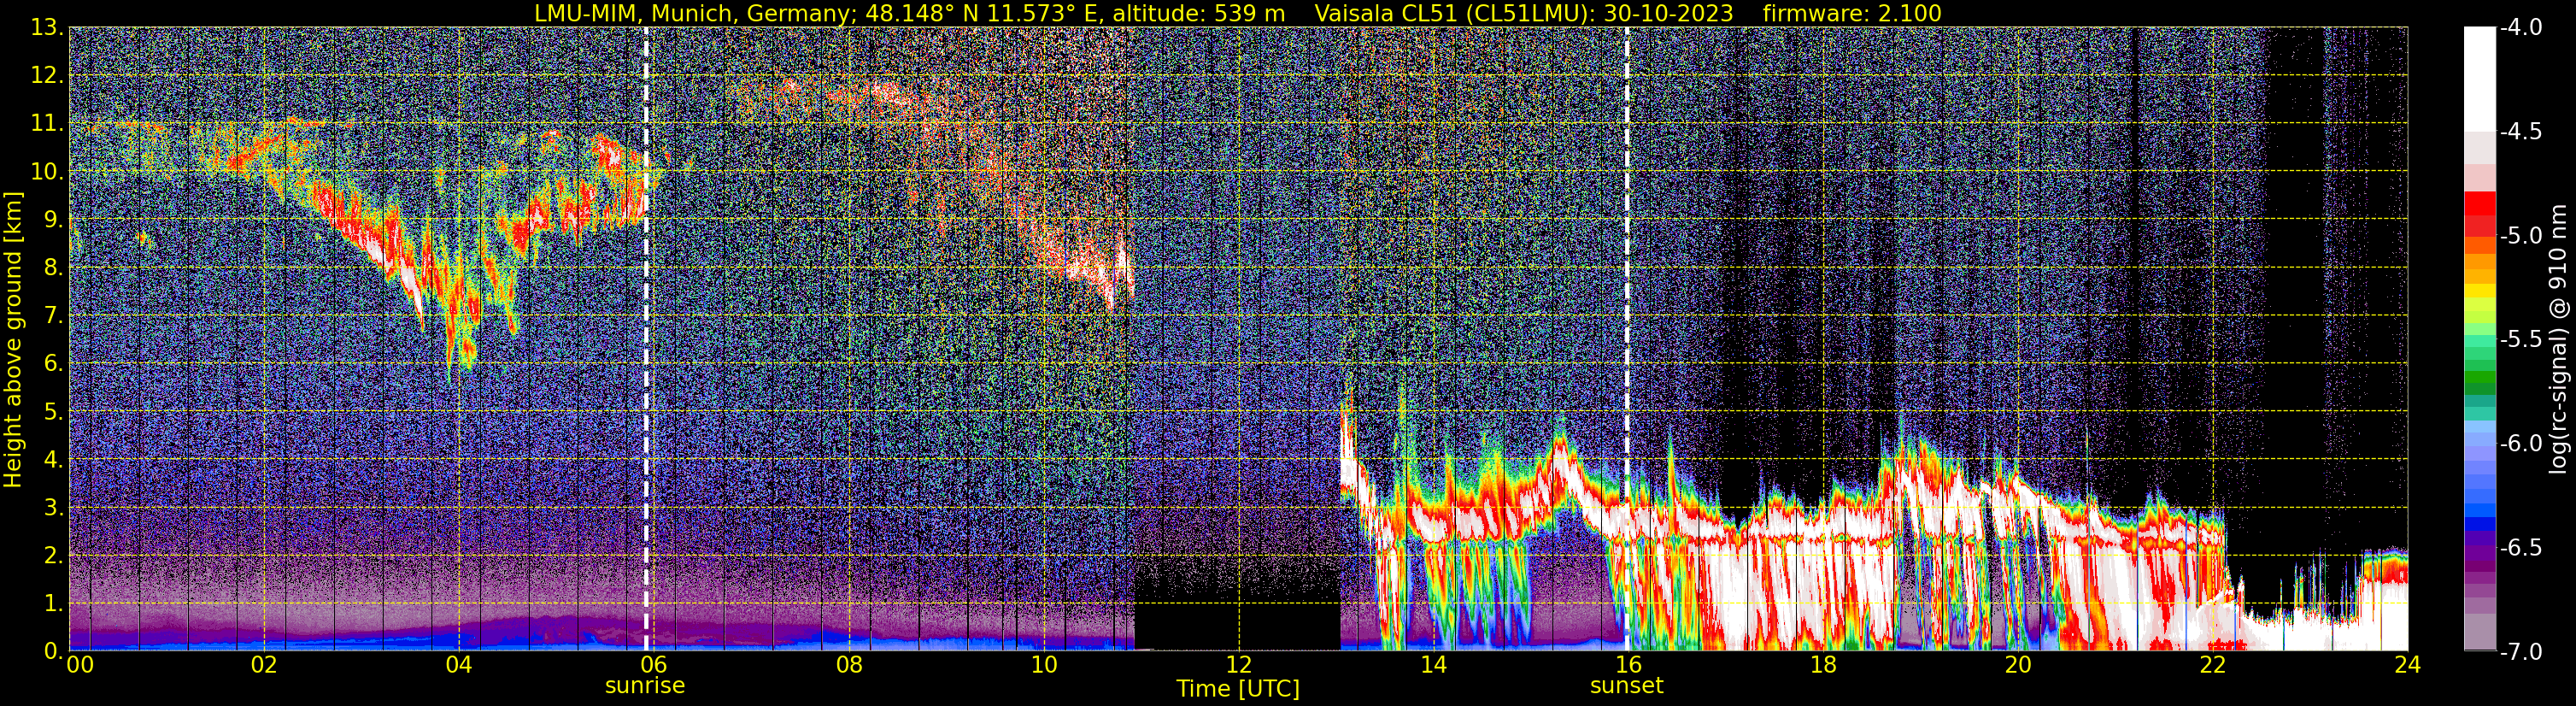This screenshot has height=706, width=2576.
Task: Click the '08' time tick label
Action: (849, 665)
